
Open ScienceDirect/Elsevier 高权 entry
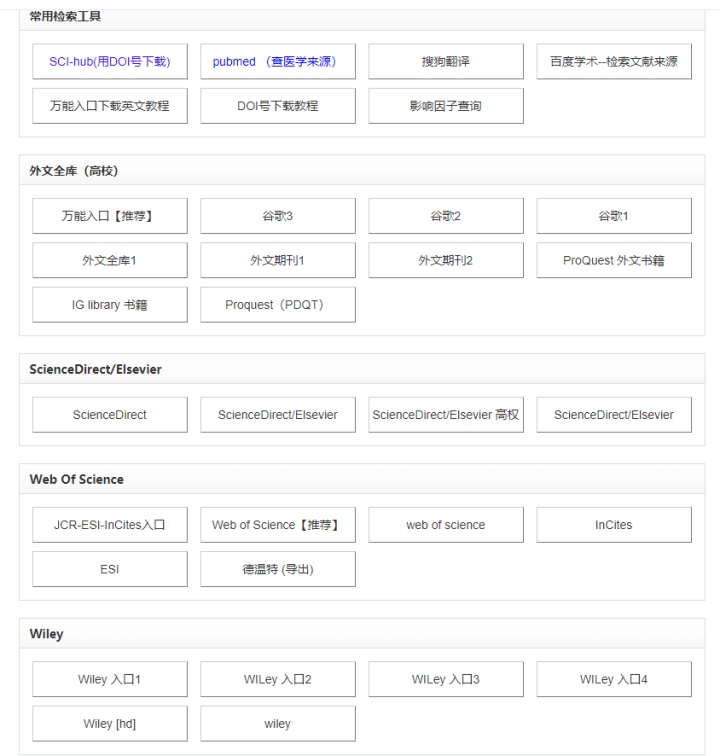click(446, 414)
